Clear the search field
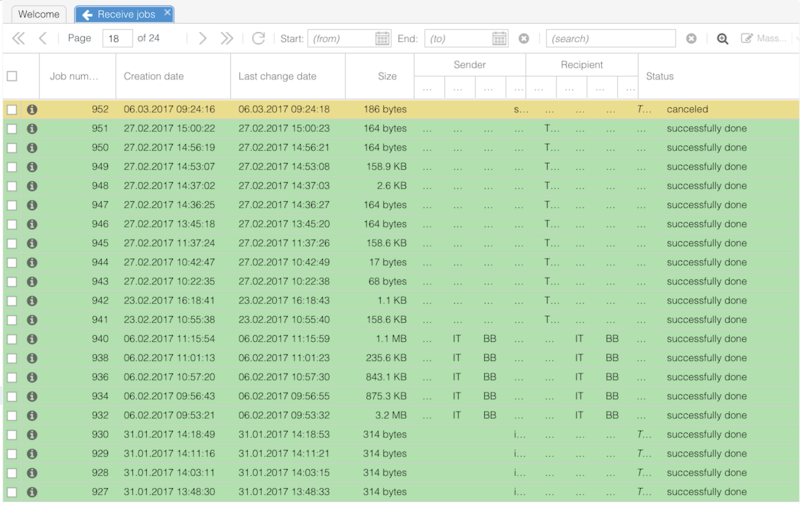Screen dimensions: 800x505 tap(691, 39)
